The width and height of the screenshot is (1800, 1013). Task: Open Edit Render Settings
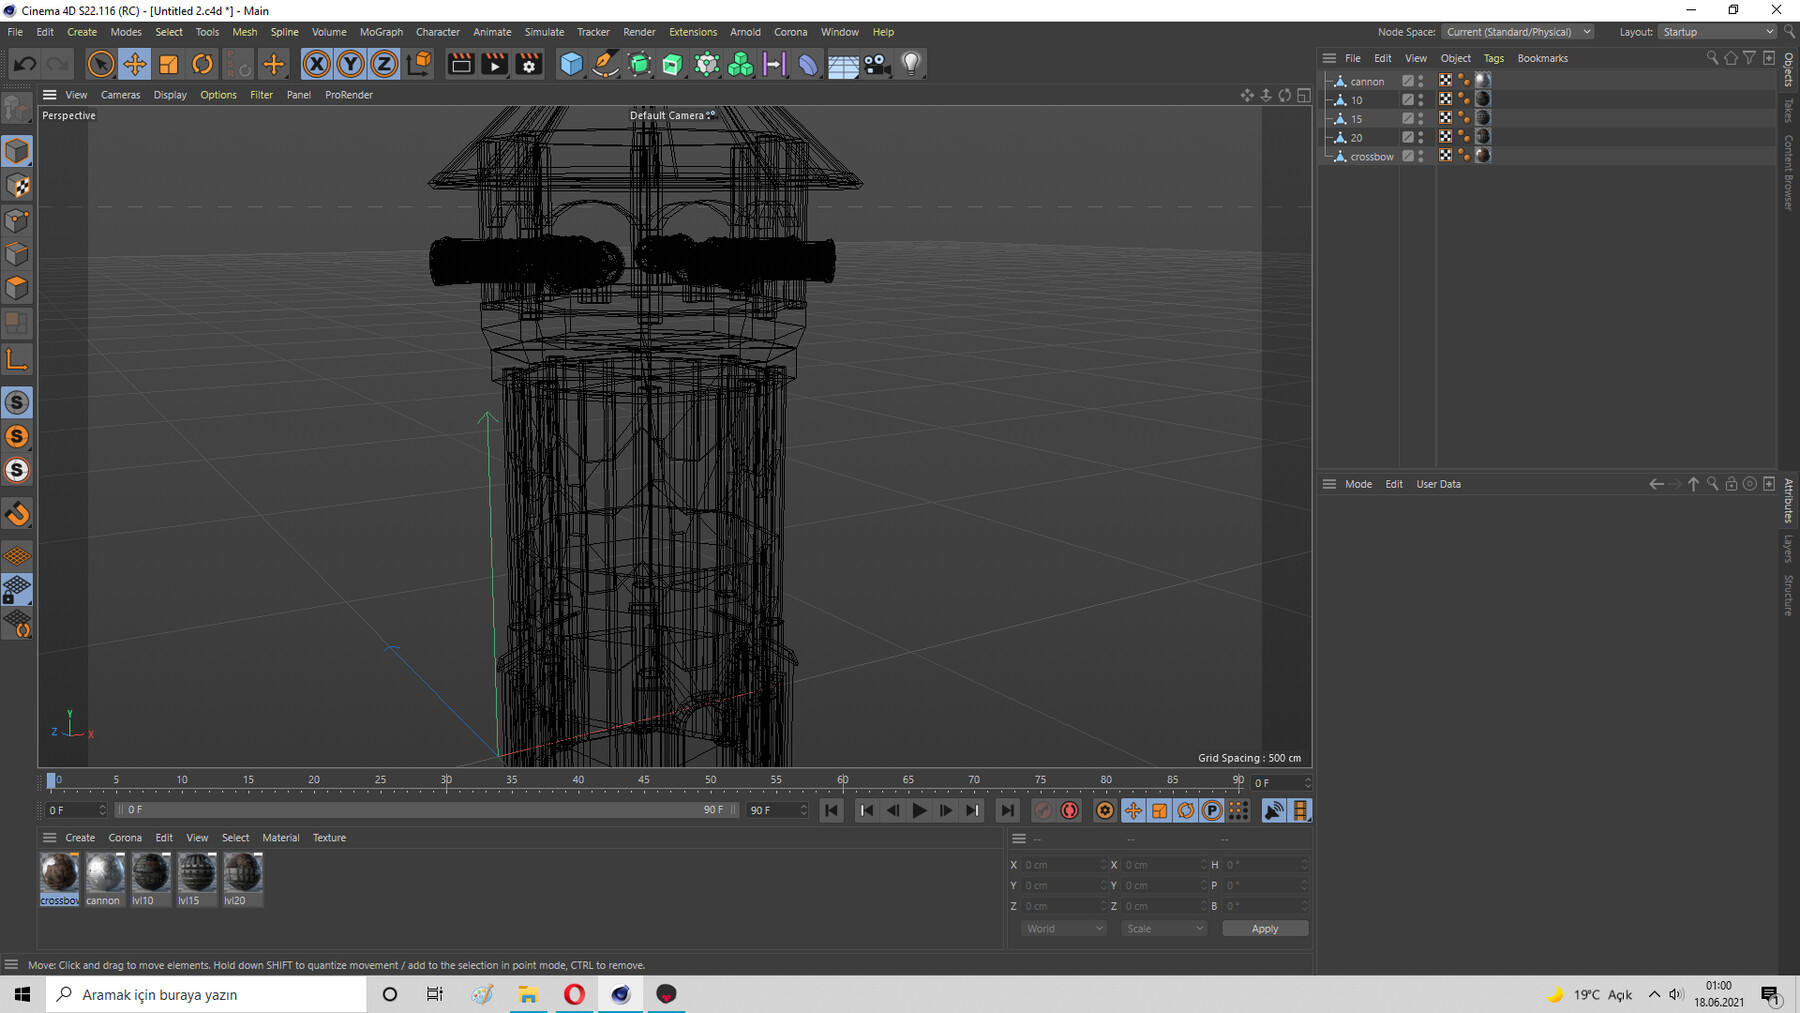pos(529,65)
